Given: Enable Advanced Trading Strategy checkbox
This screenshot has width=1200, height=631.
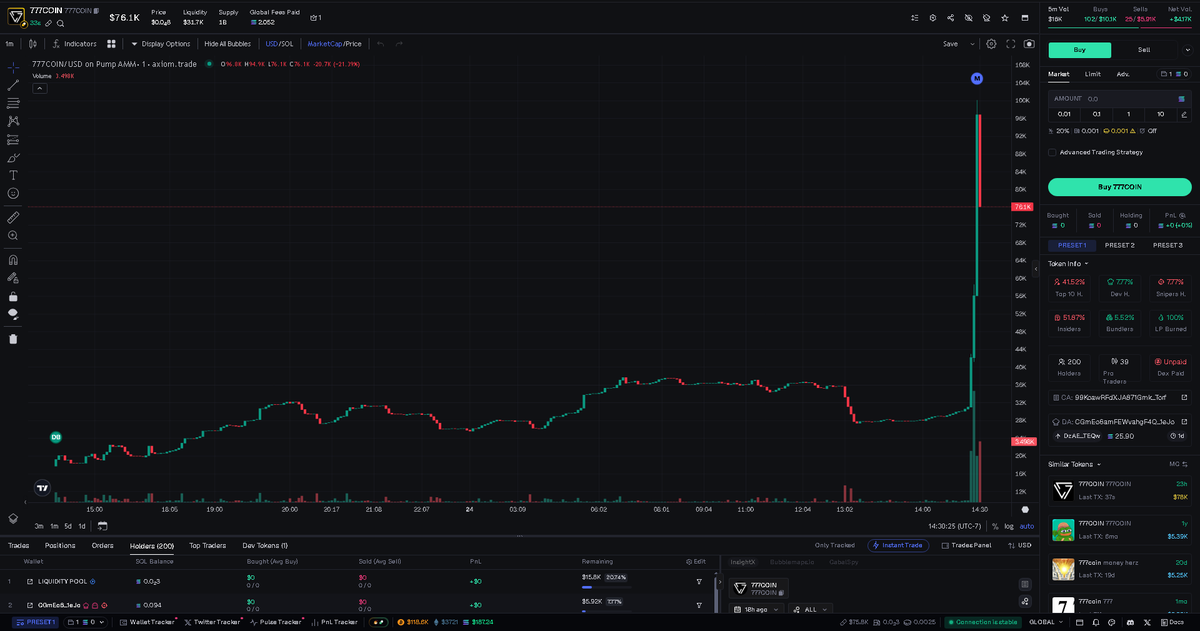Looking at the screenshot, I should point(1052,152).
